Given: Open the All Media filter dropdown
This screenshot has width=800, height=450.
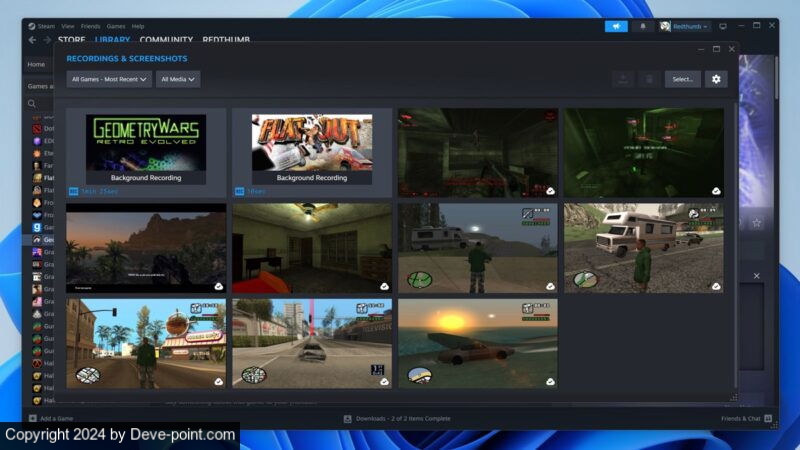Looking at the screenshot, I should [x=178, y=79].
